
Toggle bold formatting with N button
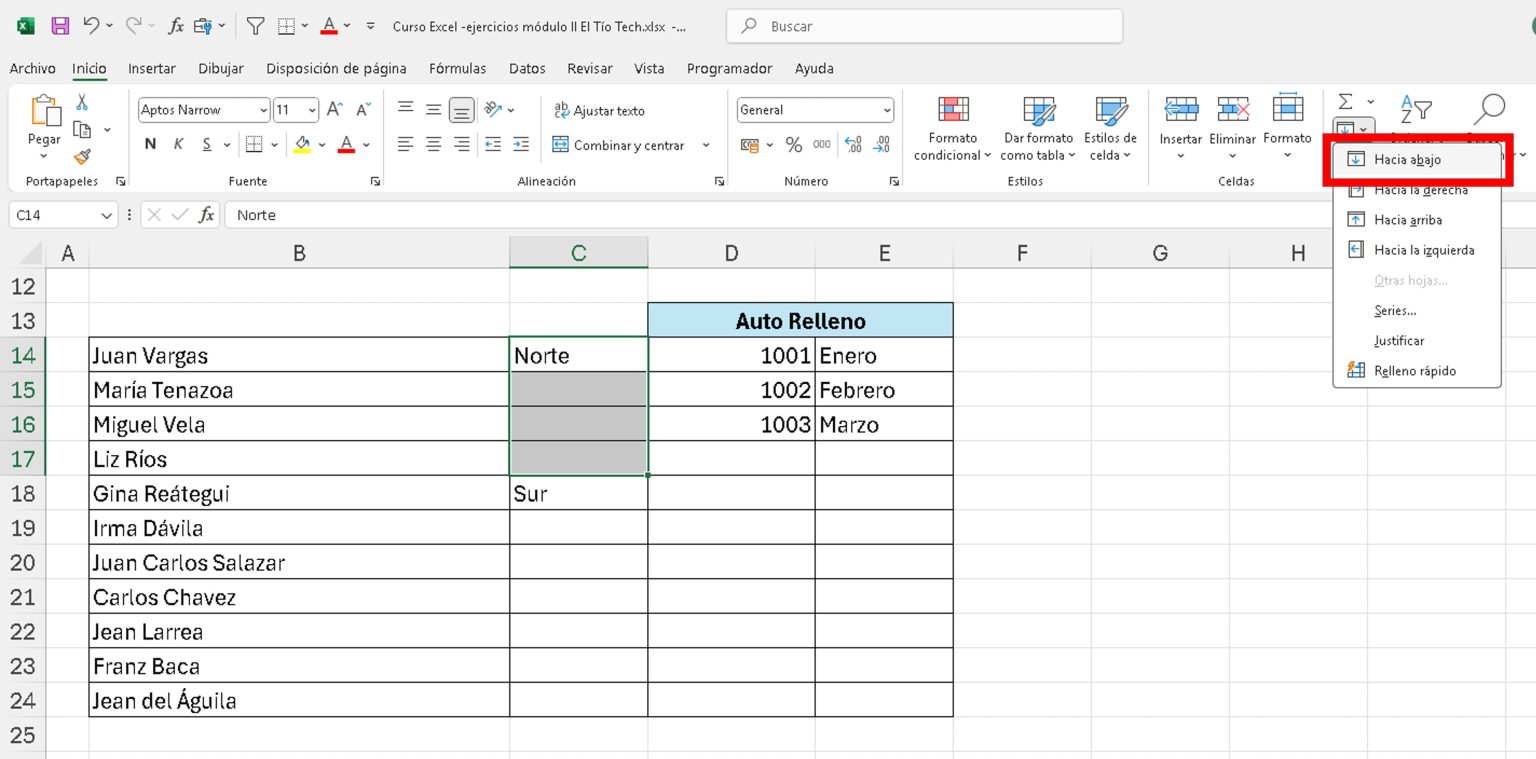(149, 144)
